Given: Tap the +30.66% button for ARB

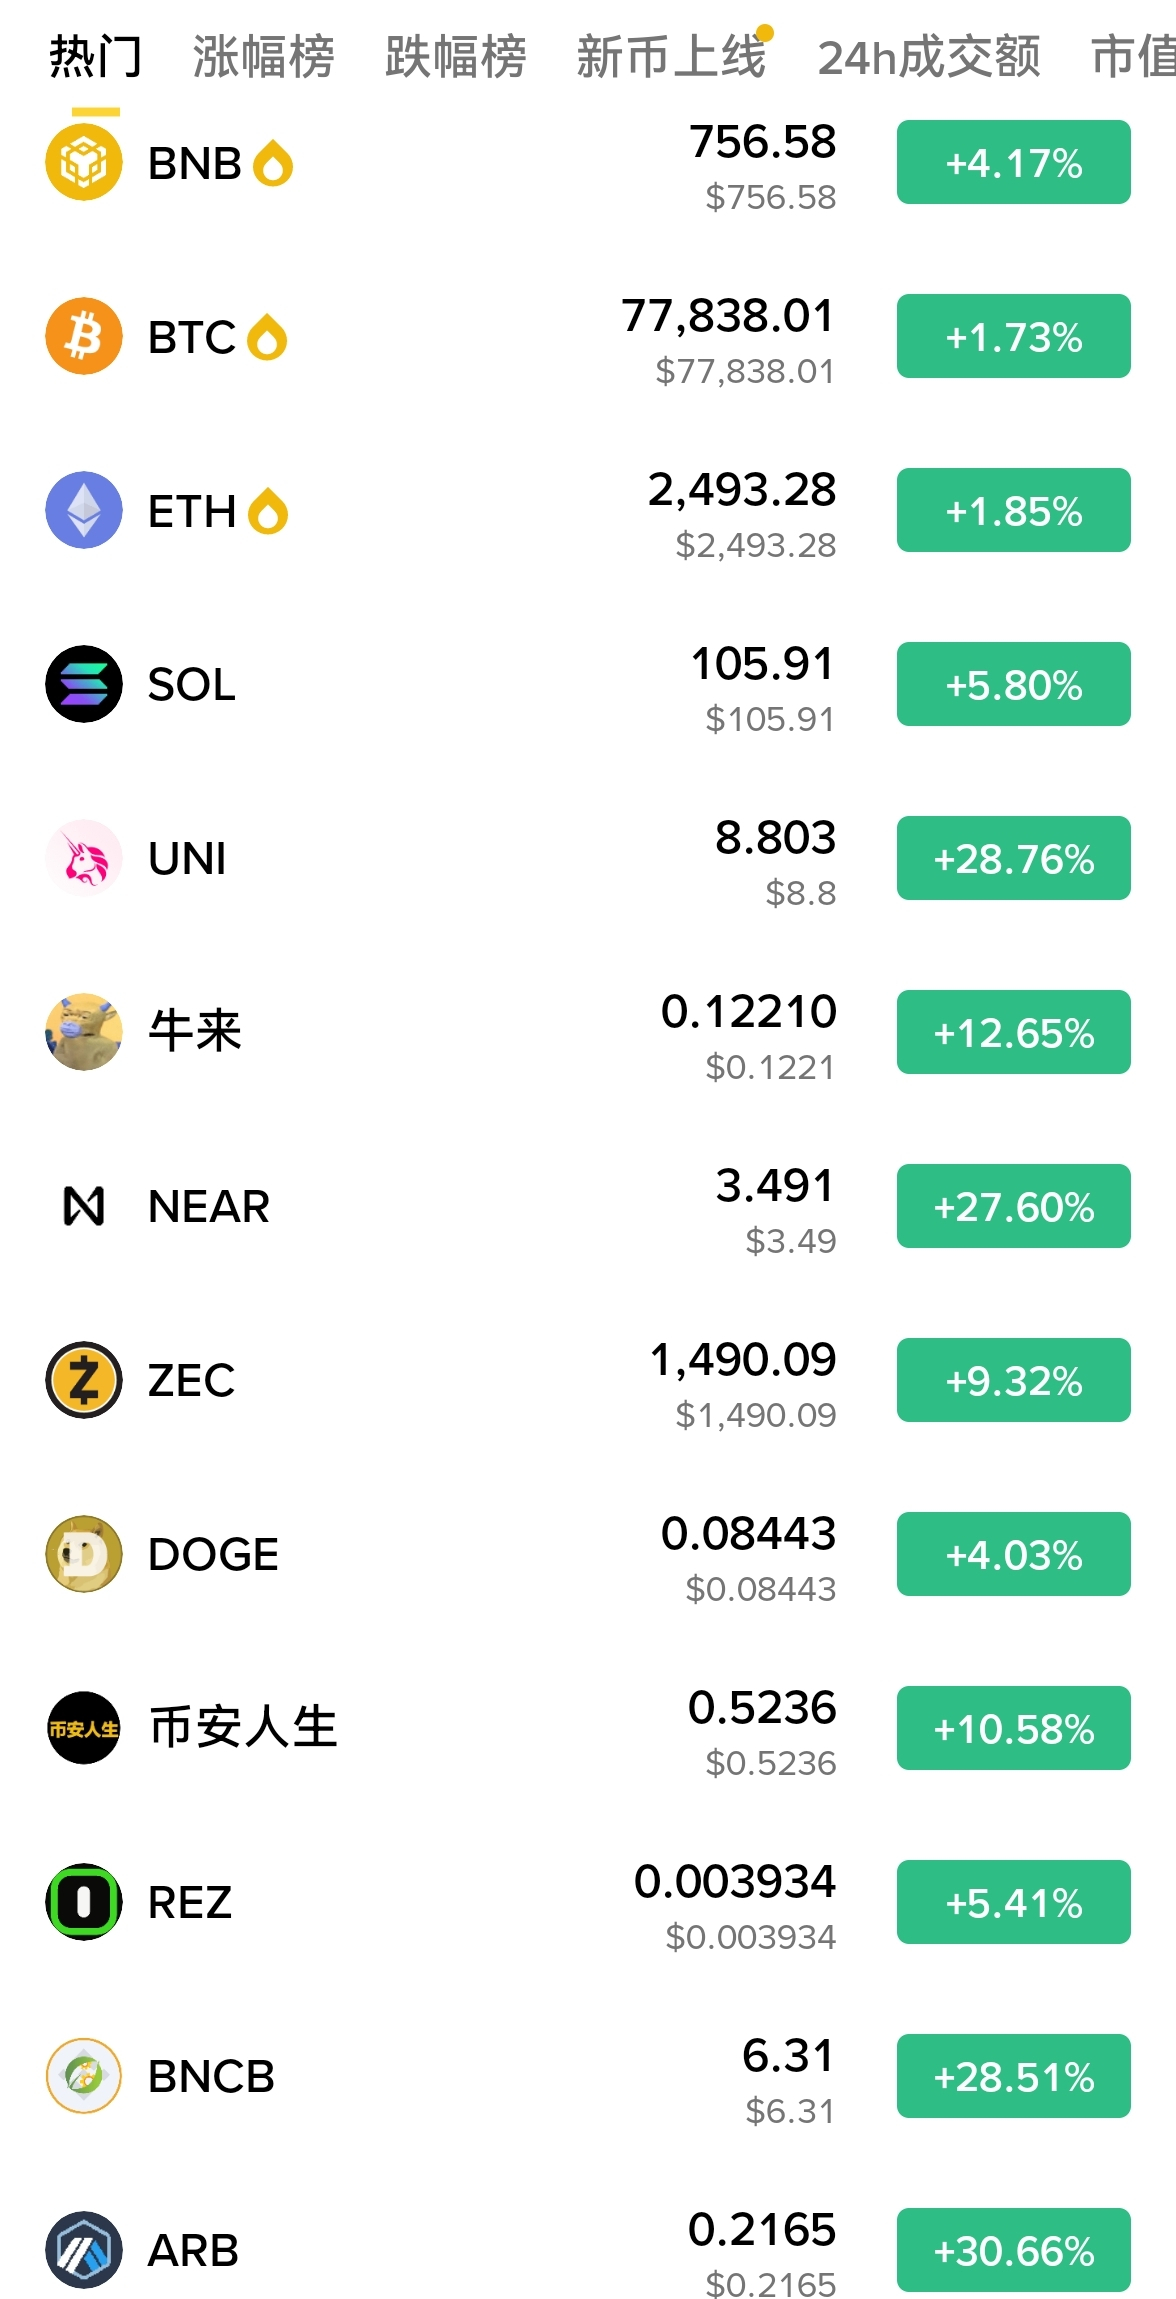Looking at the screenshot, I should pos(1014,2250).
